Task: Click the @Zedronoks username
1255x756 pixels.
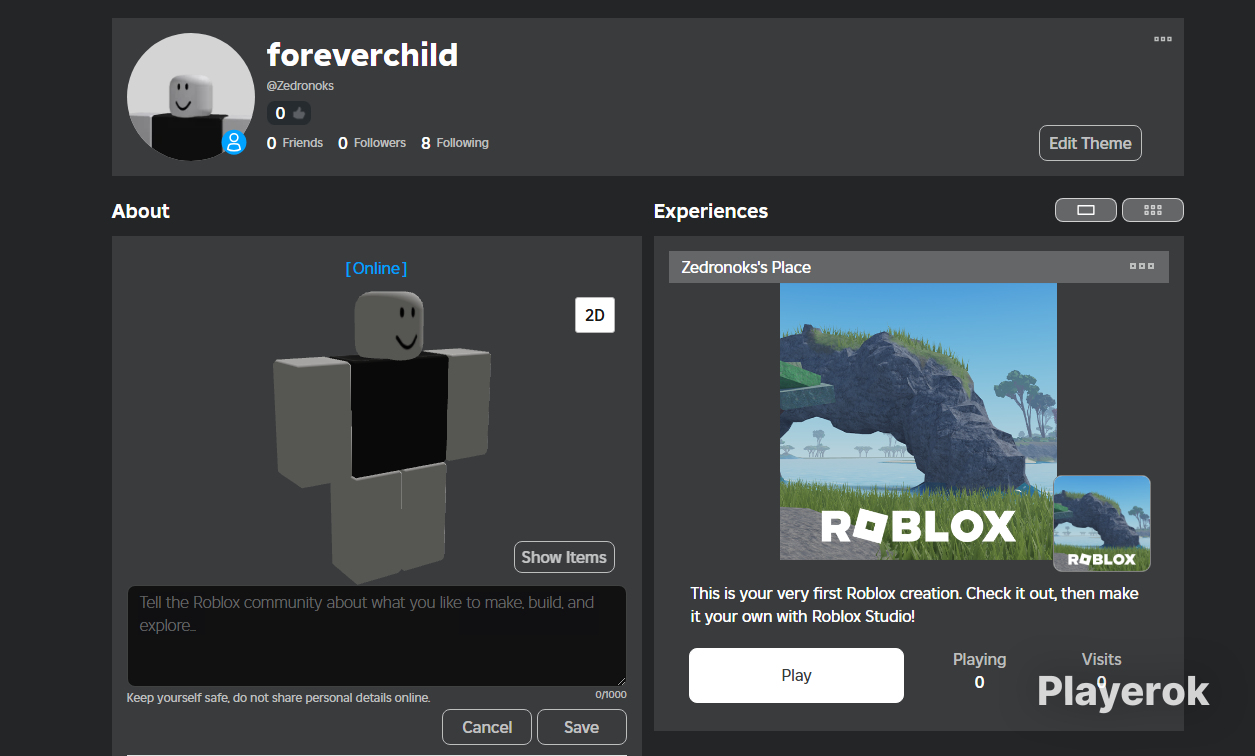Action: click(300, 86)
